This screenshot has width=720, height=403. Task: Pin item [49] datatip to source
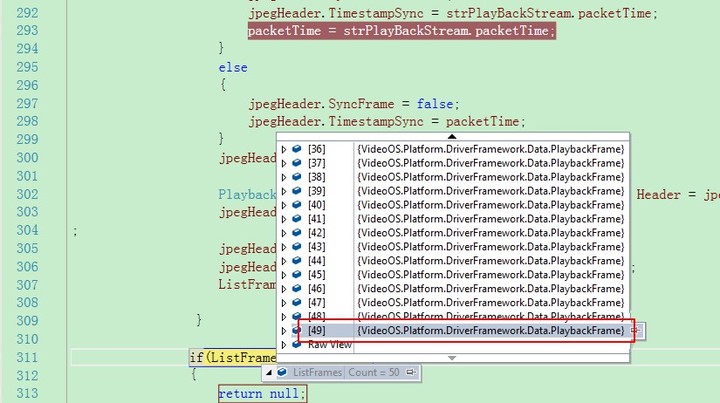coord(634,330)
